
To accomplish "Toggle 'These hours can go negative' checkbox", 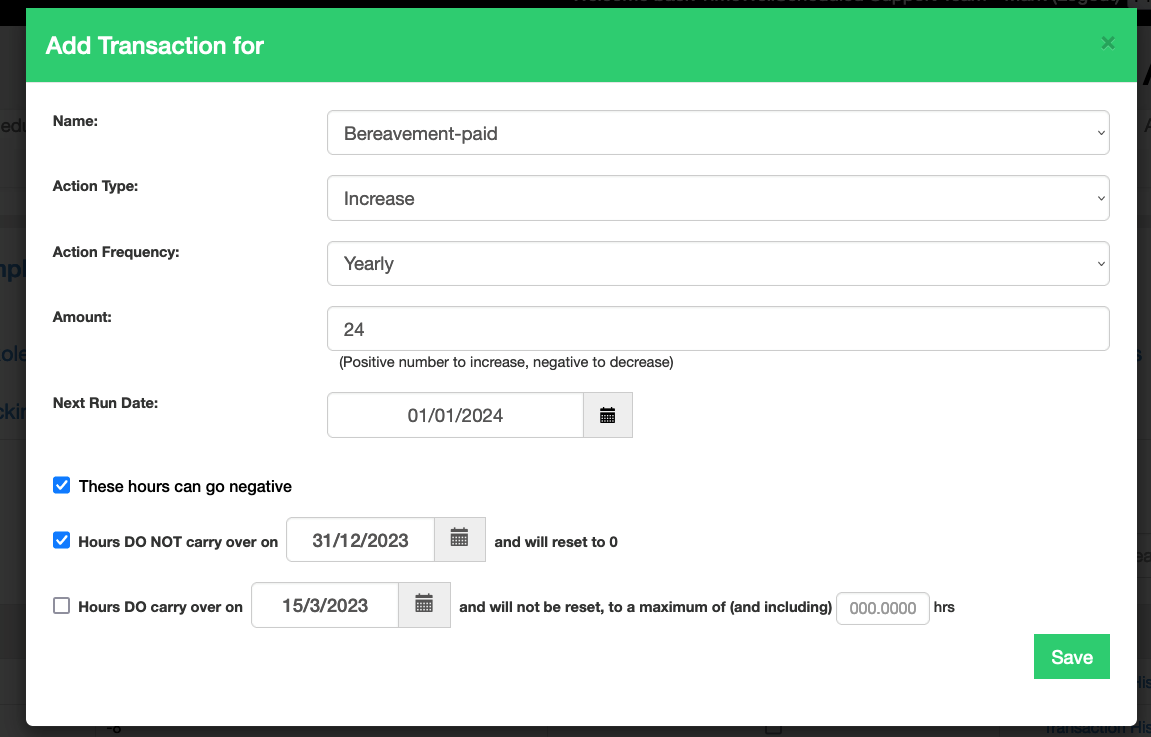I will coord(62,486).
